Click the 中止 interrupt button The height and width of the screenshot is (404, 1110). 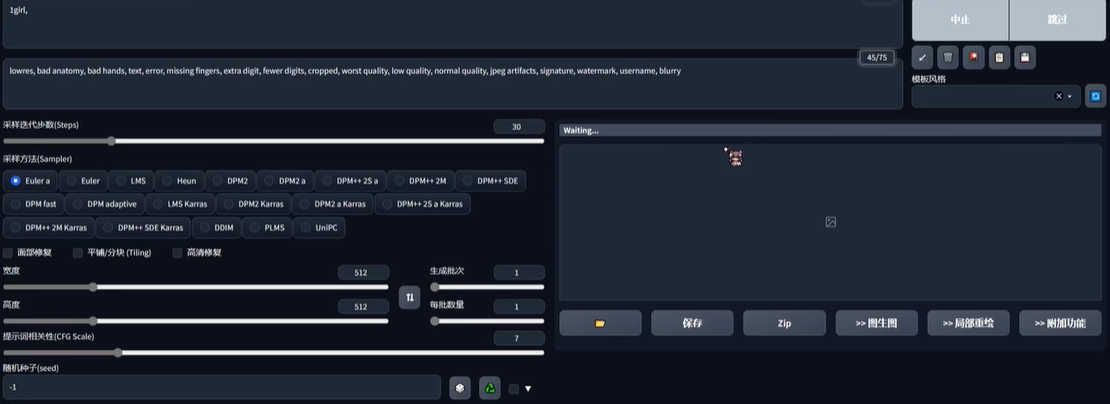click(x=959, y=19)
